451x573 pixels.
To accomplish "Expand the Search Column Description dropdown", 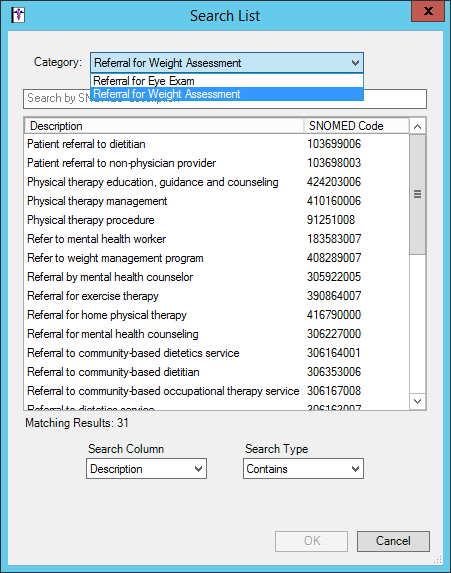I will (147, 469).
